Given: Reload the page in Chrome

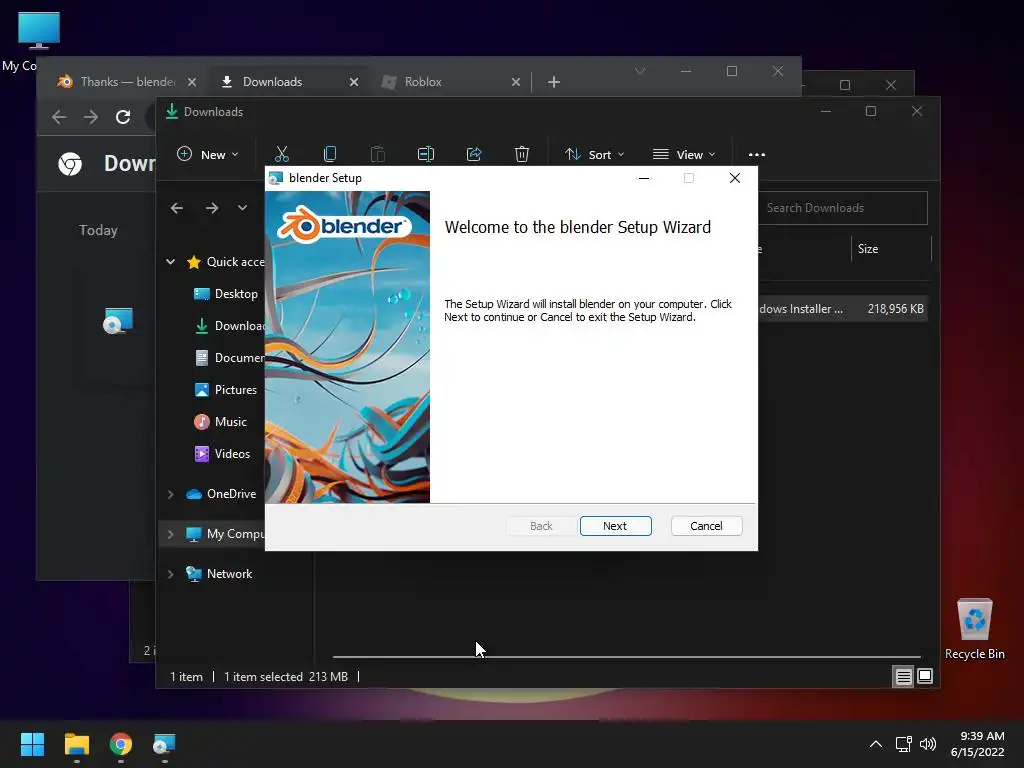Looking at the screenshot, I should click(123, 117).
